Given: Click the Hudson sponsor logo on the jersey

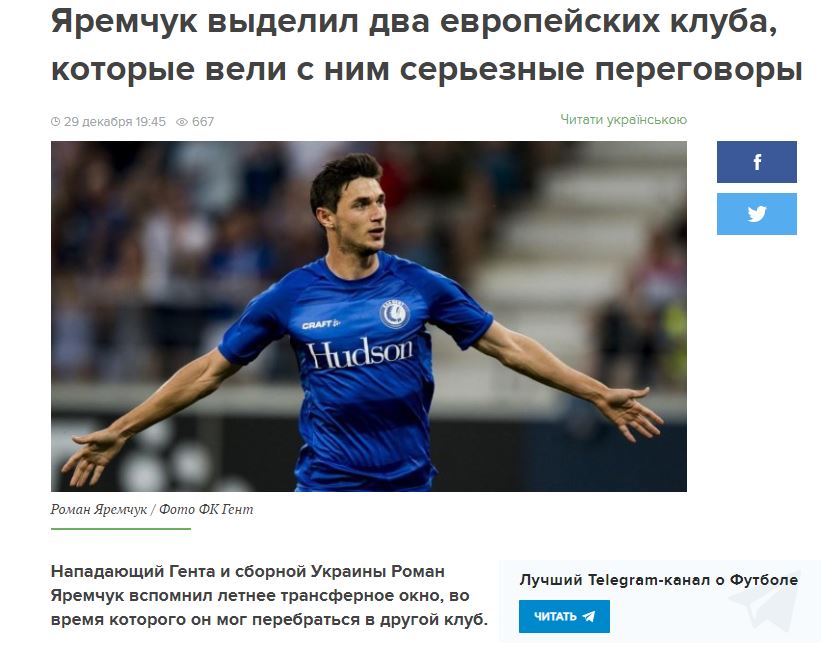Looking at the screenshot, I should (360, 353).
